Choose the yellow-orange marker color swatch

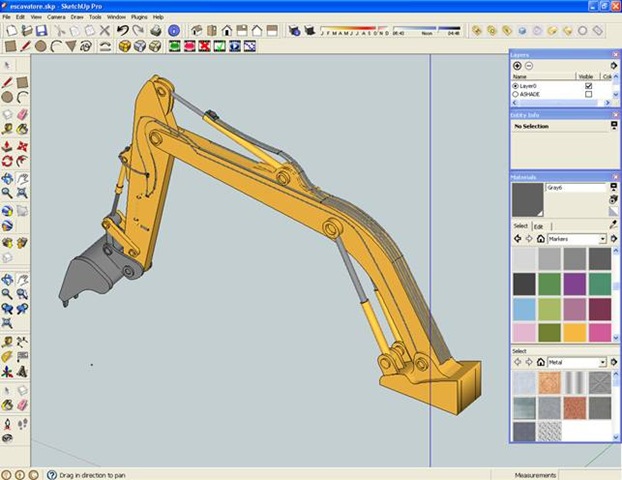575,332
